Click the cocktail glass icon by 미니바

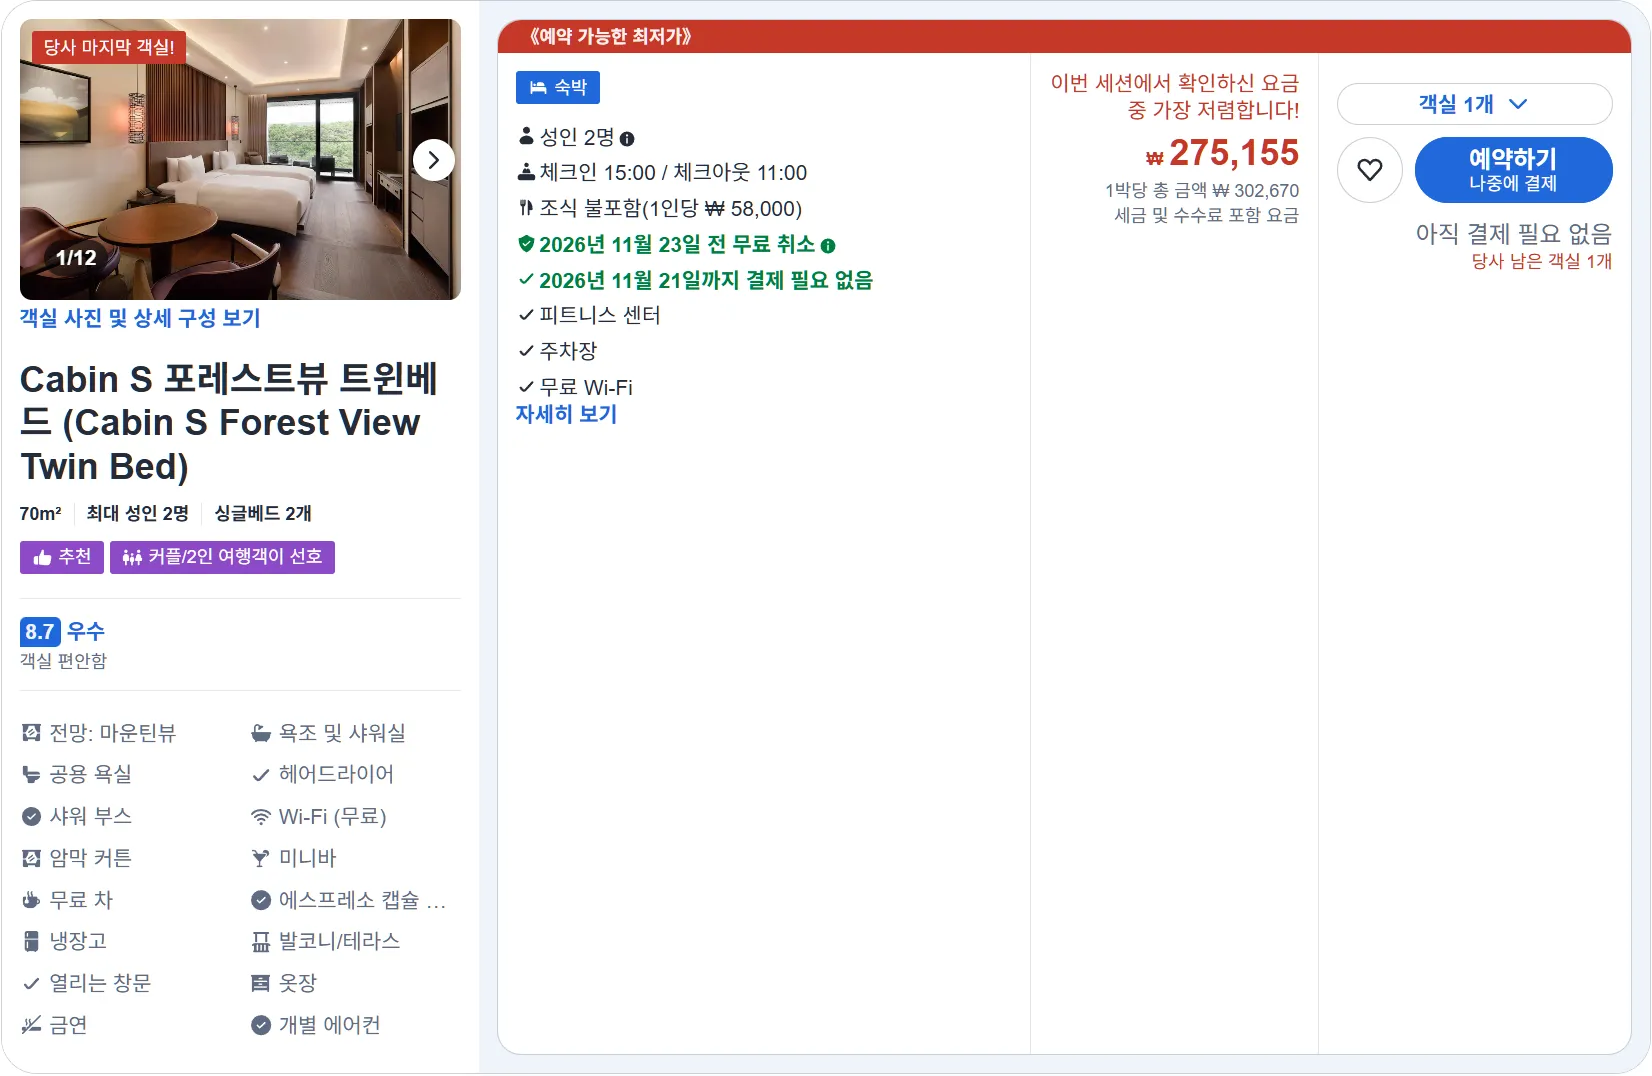(261, 858)
